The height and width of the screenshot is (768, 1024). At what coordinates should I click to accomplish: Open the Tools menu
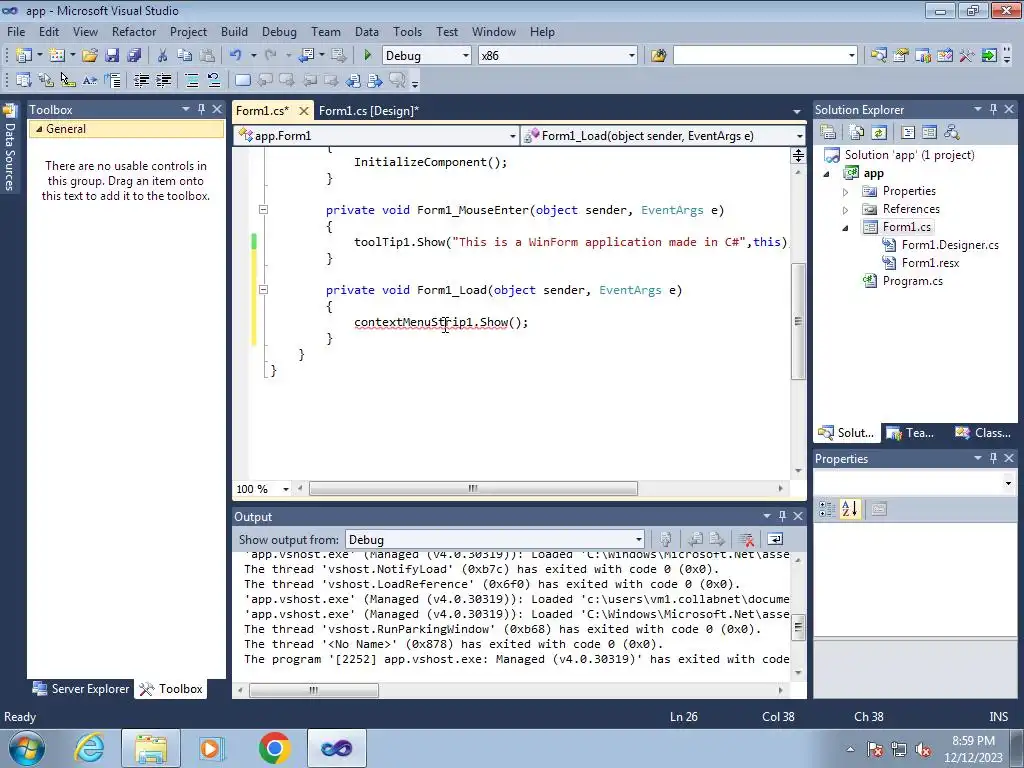click(408, 31)
